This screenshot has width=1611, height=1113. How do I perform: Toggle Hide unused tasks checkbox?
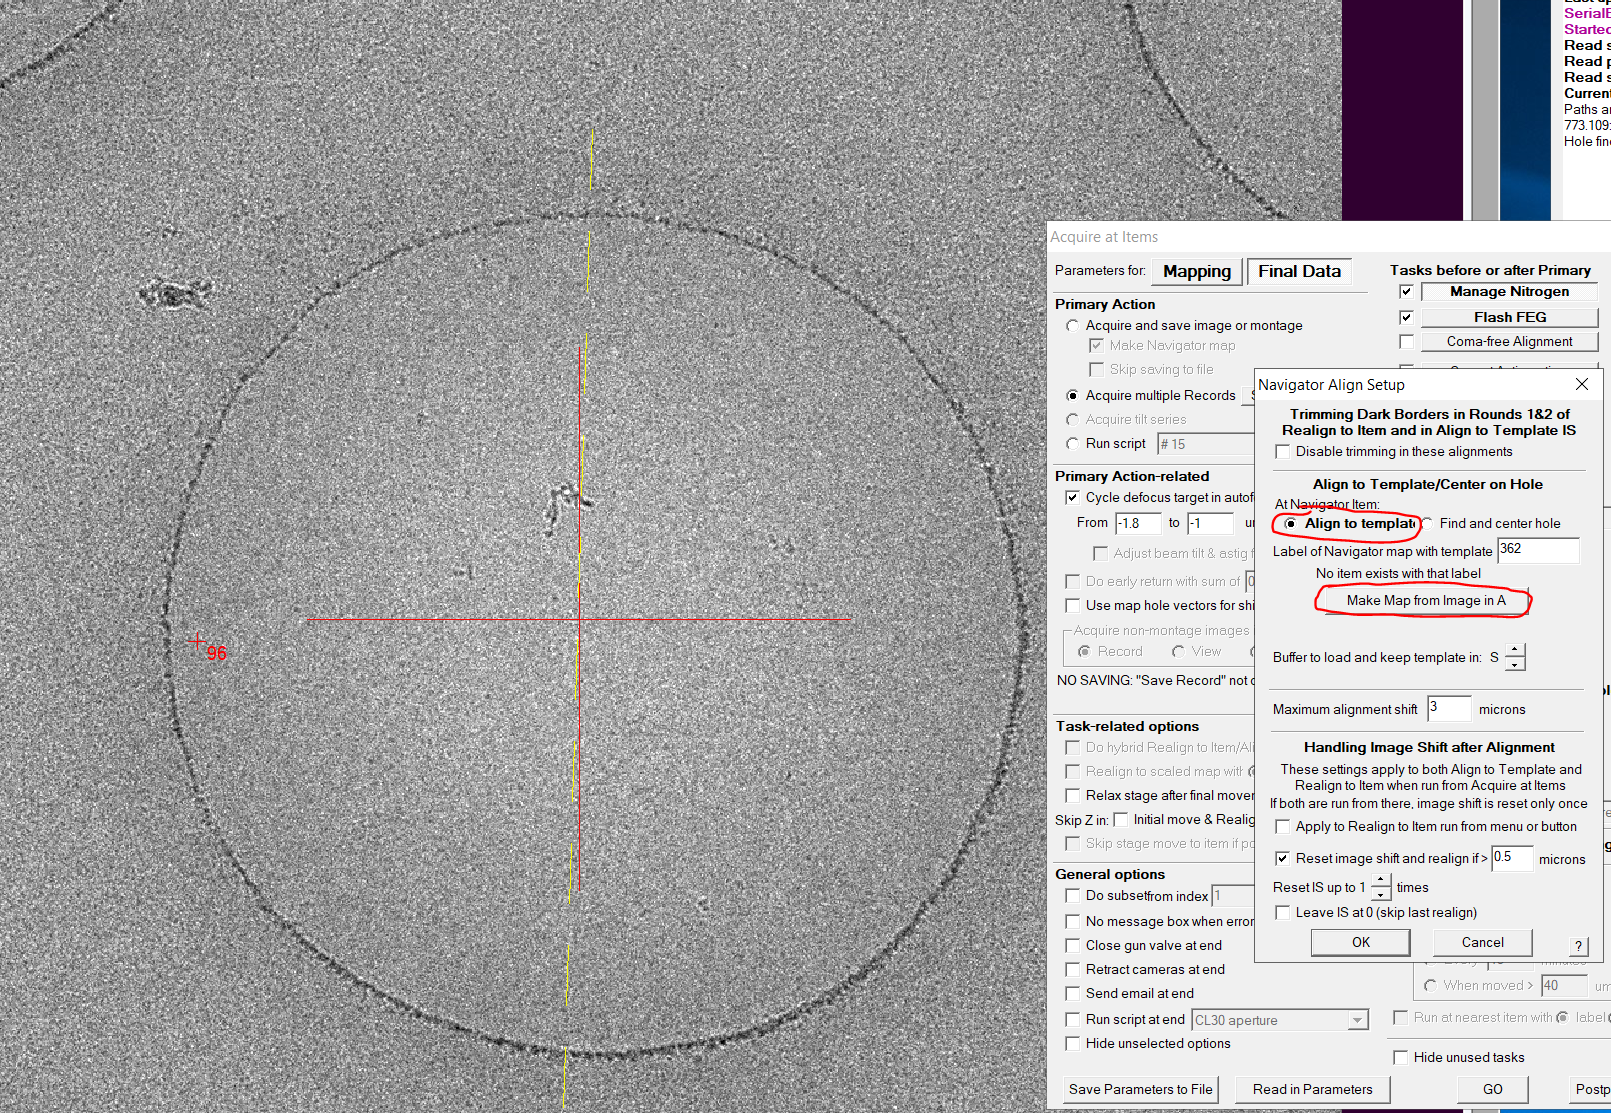pos(1401,1058)
